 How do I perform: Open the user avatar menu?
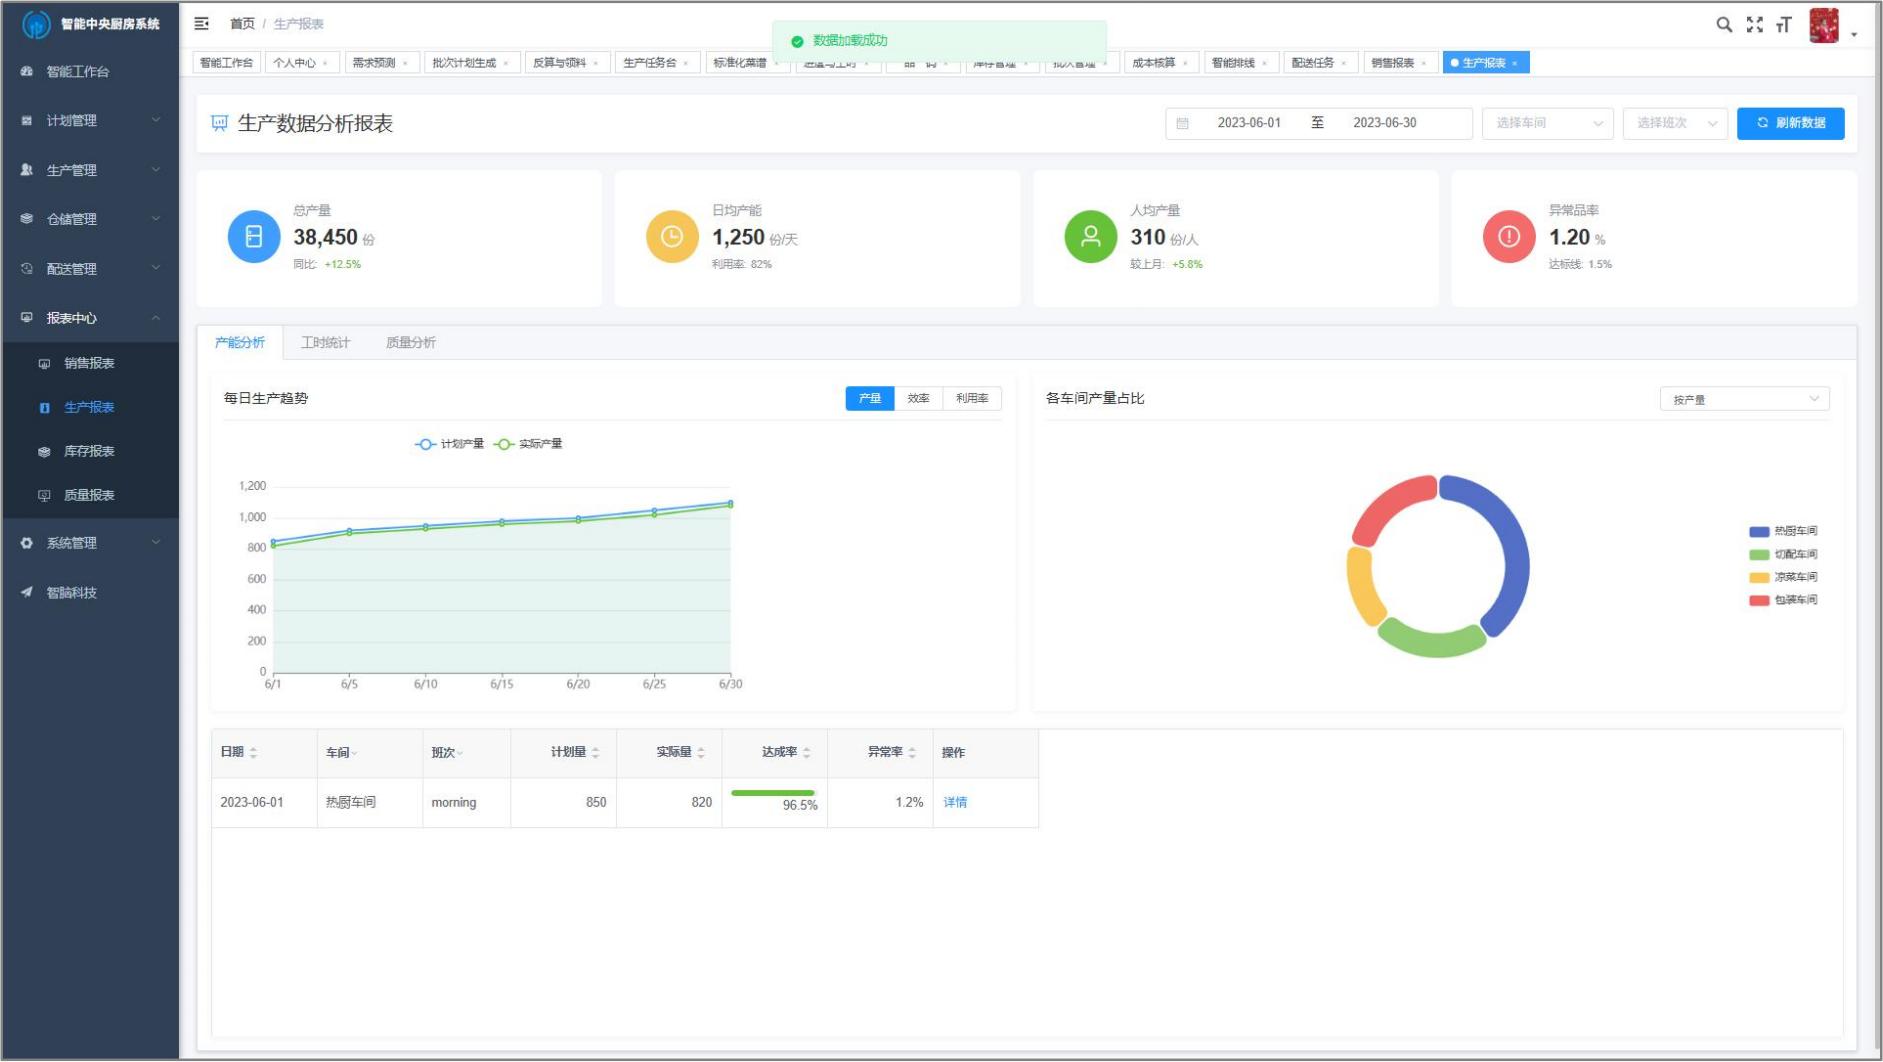coord(1824,26)
